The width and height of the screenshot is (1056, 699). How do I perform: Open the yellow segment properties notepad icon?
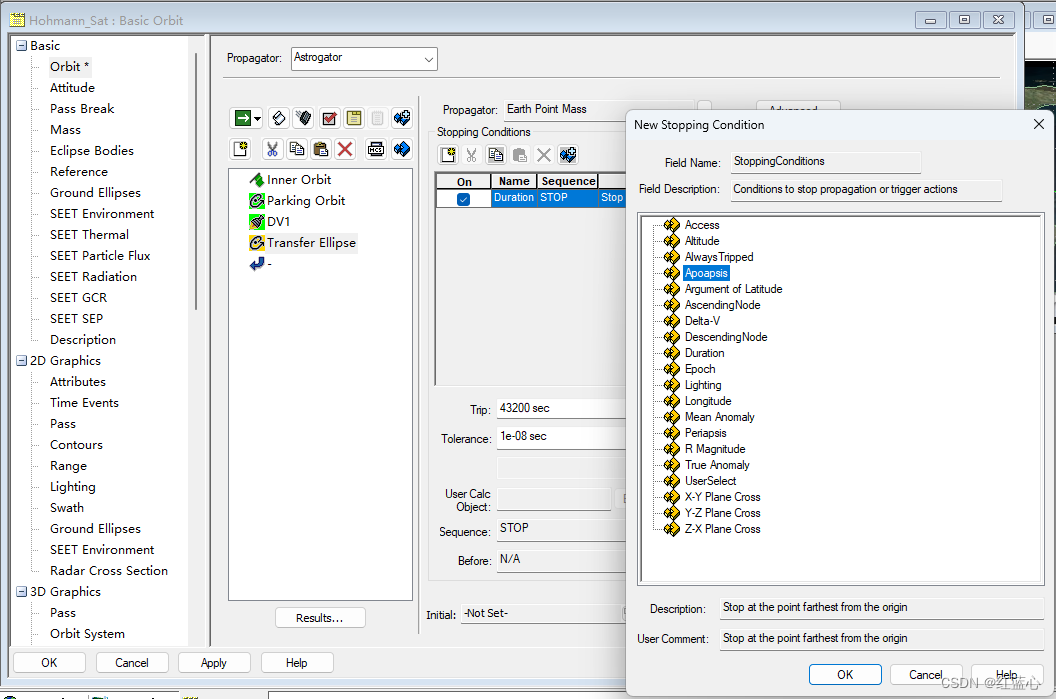[x=354, y=119]
